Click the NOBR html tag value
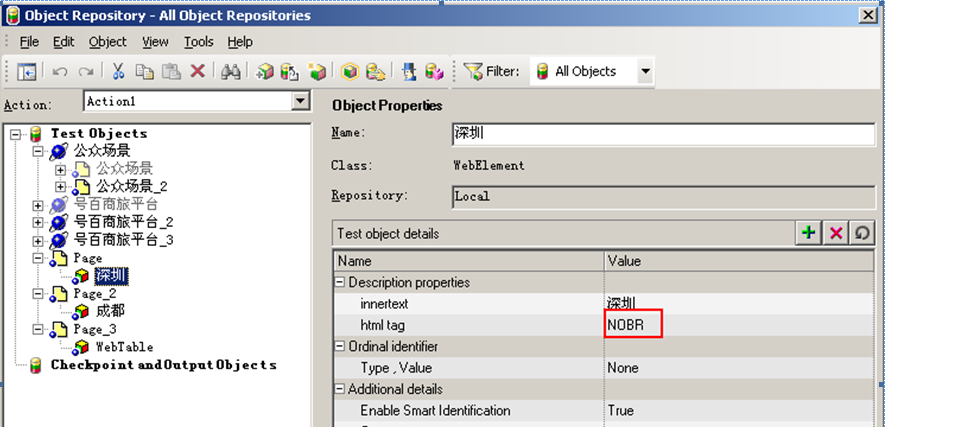Viewport: 954px width, 427px height. click(626, 325)
